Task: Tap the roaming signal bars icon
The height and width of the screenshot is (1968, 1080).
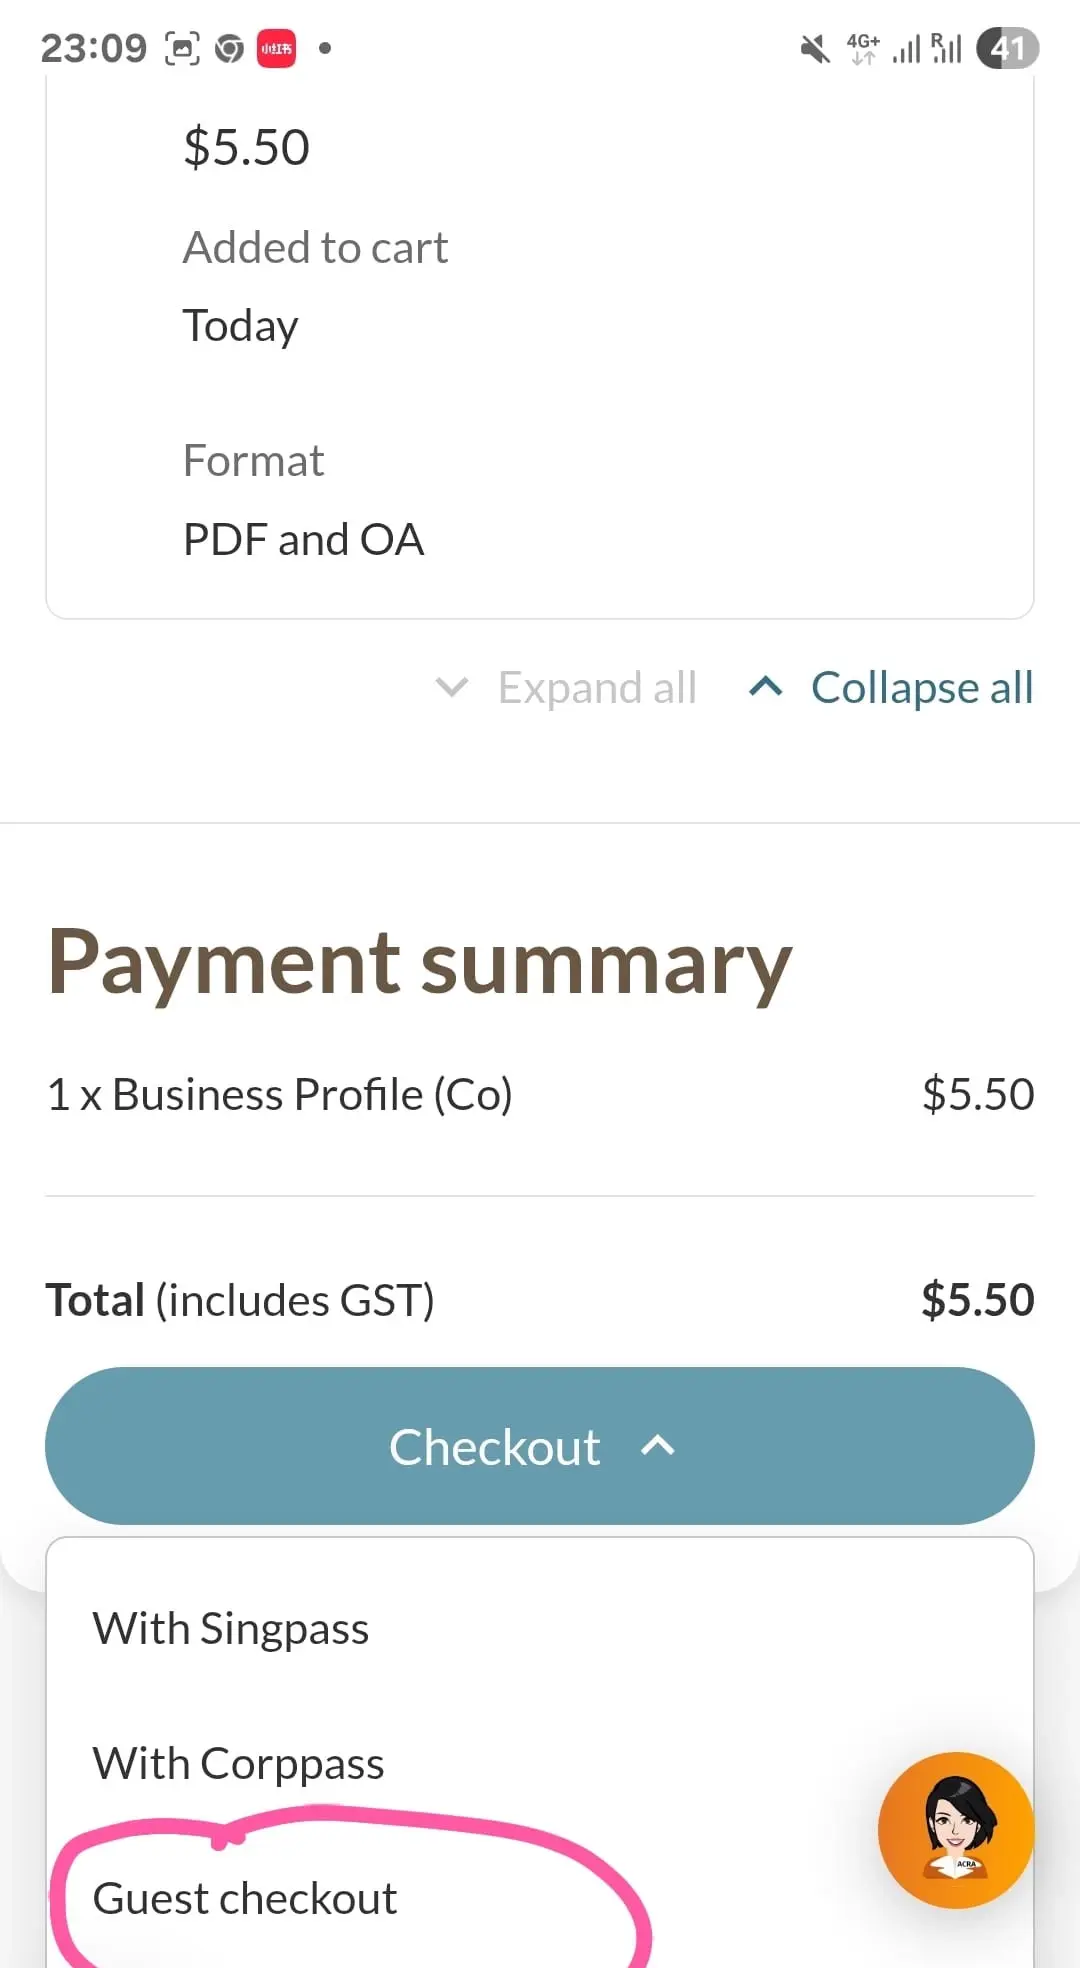Action: (x=946, y=48)
